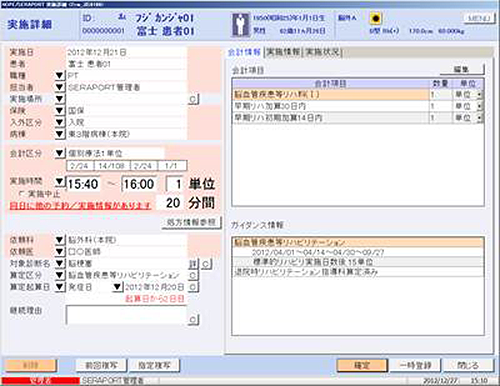Open unit dropdown in 脳血管疾患等リハ料 row
Viewport: 500px width, 386px height.
(479, 95)
